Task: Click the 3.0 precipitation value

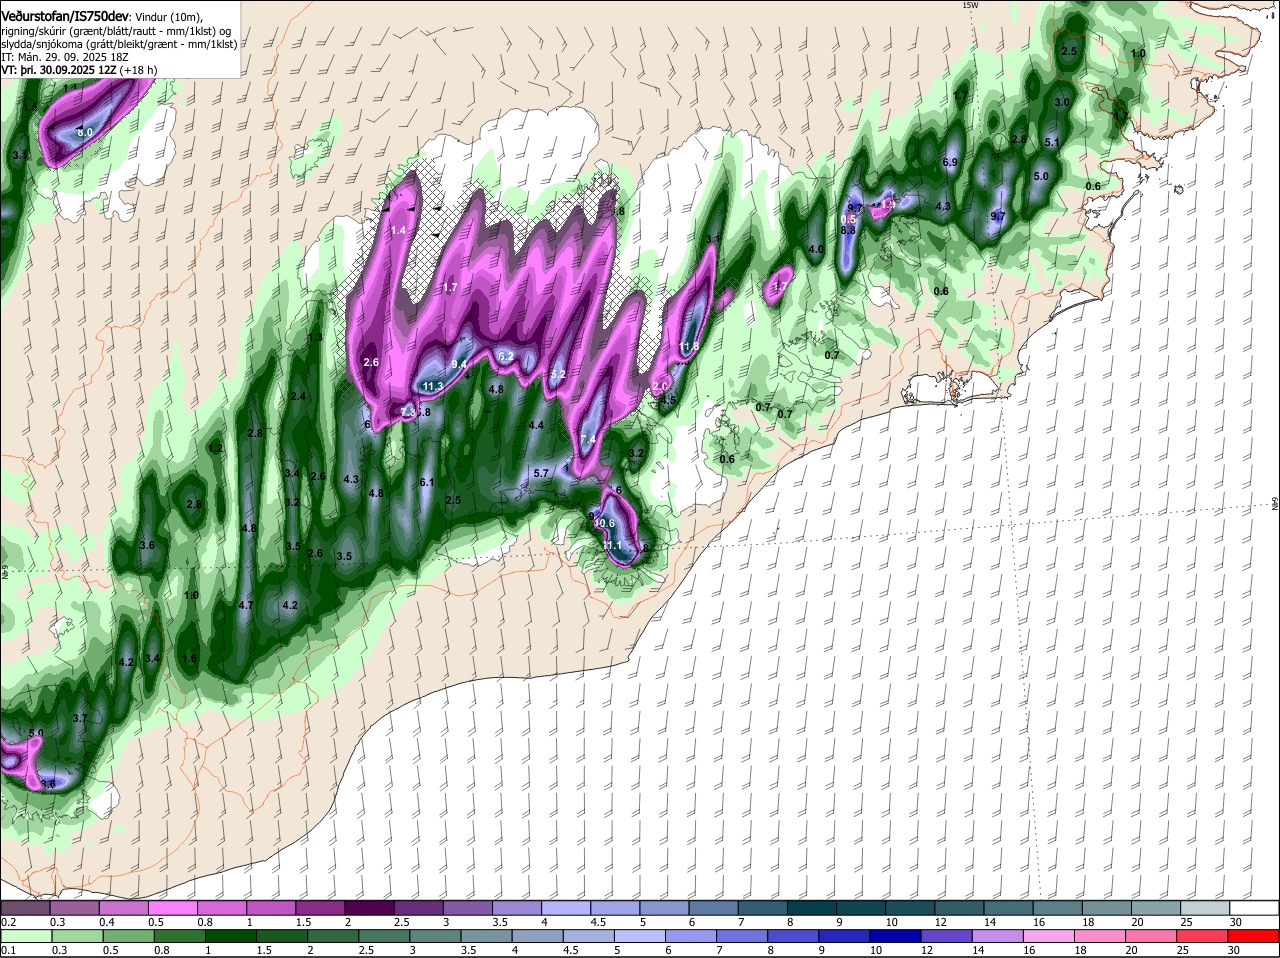Action: click(x=1063, y=102)
